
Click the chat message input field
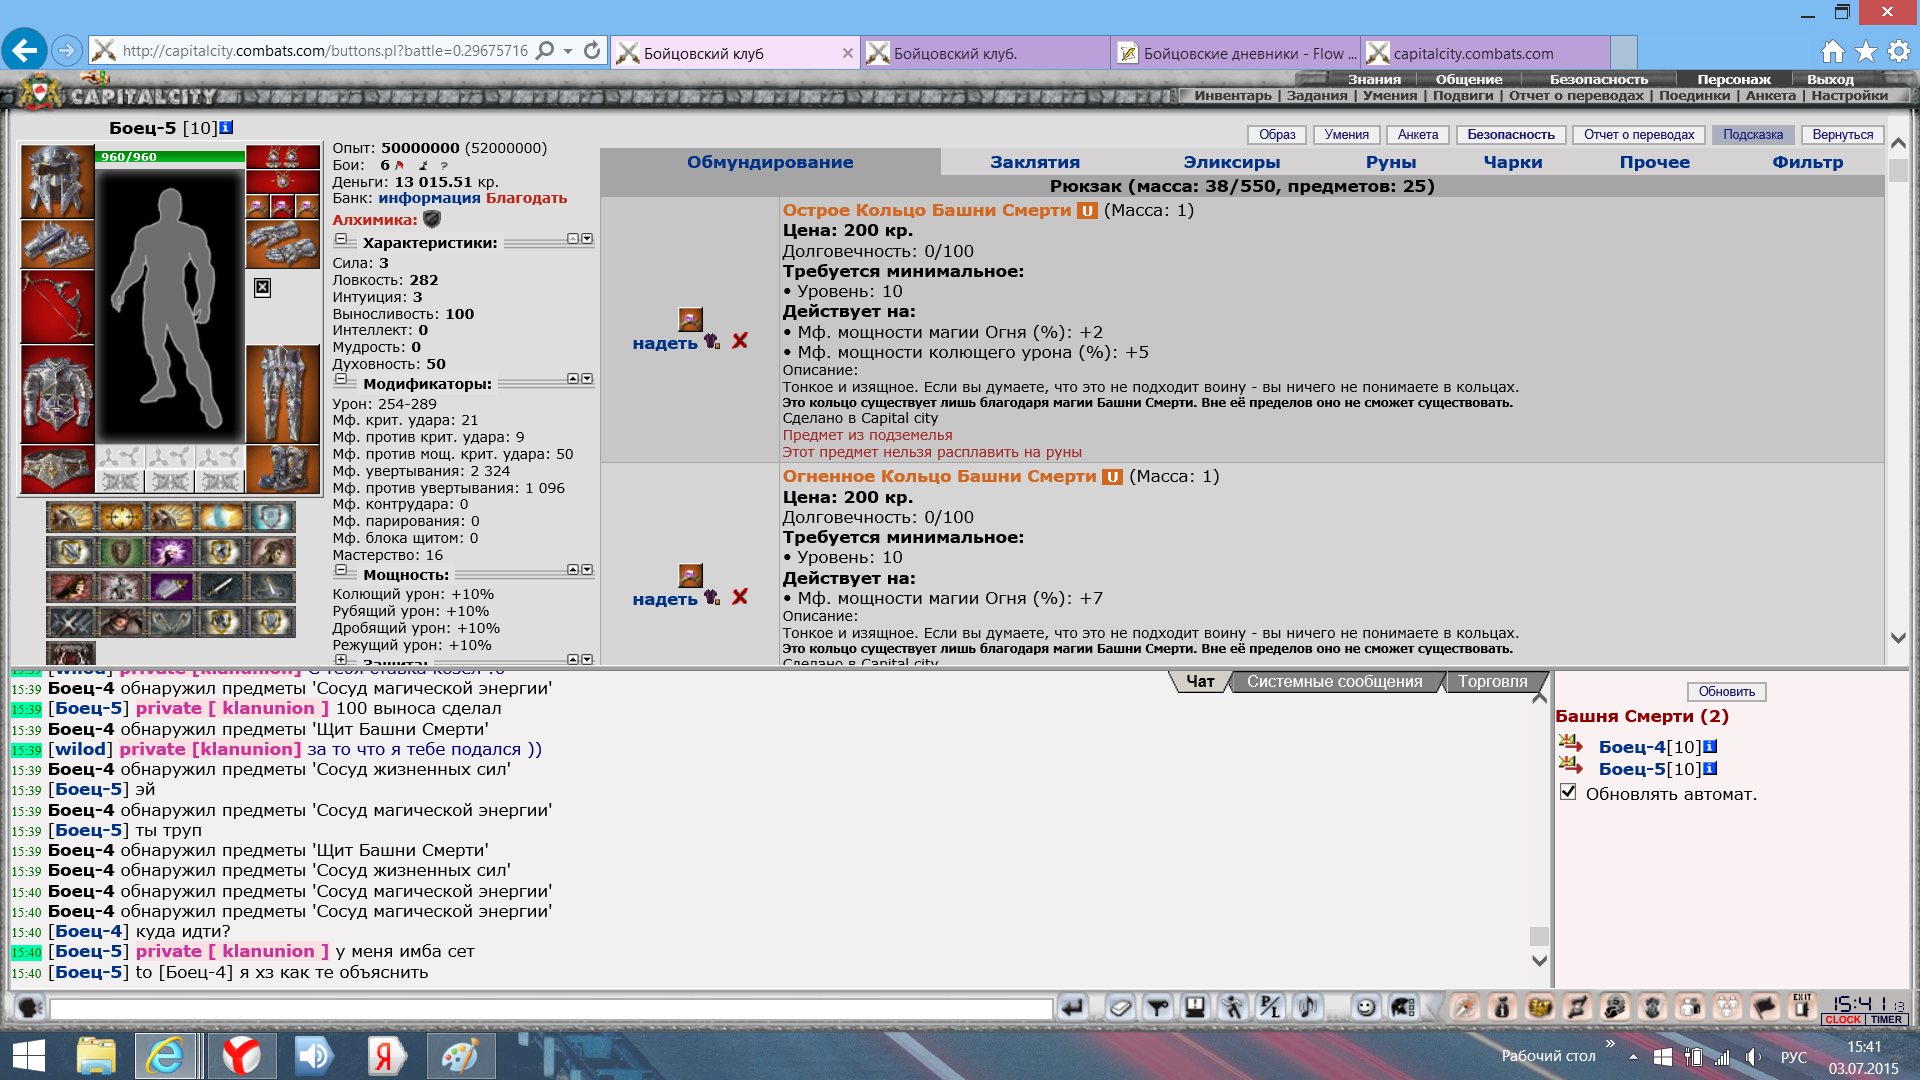click(x=551, y=1008)
